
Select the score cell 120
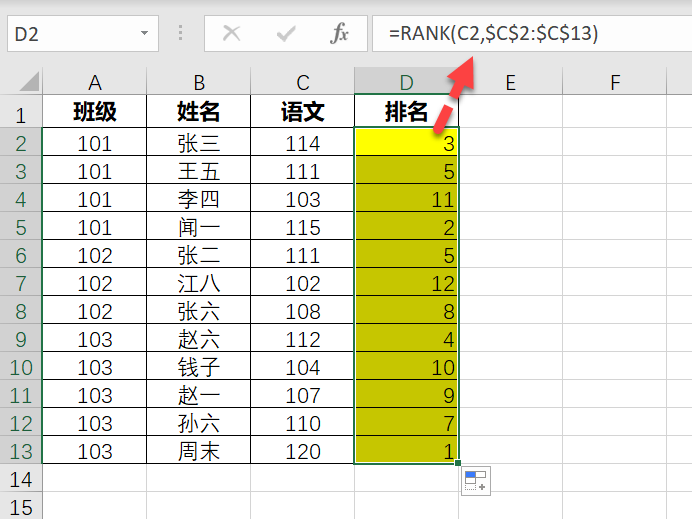coord(303,451)
